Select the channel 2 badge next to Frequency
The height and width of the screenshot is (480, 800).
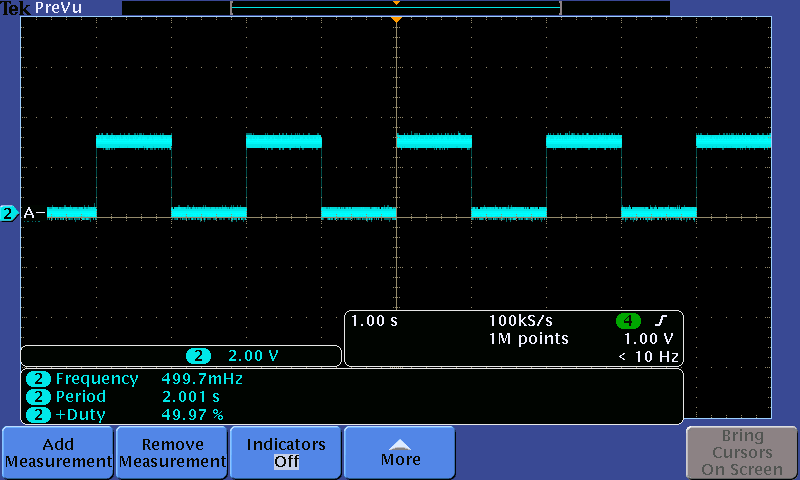click(x=38, y=379)
